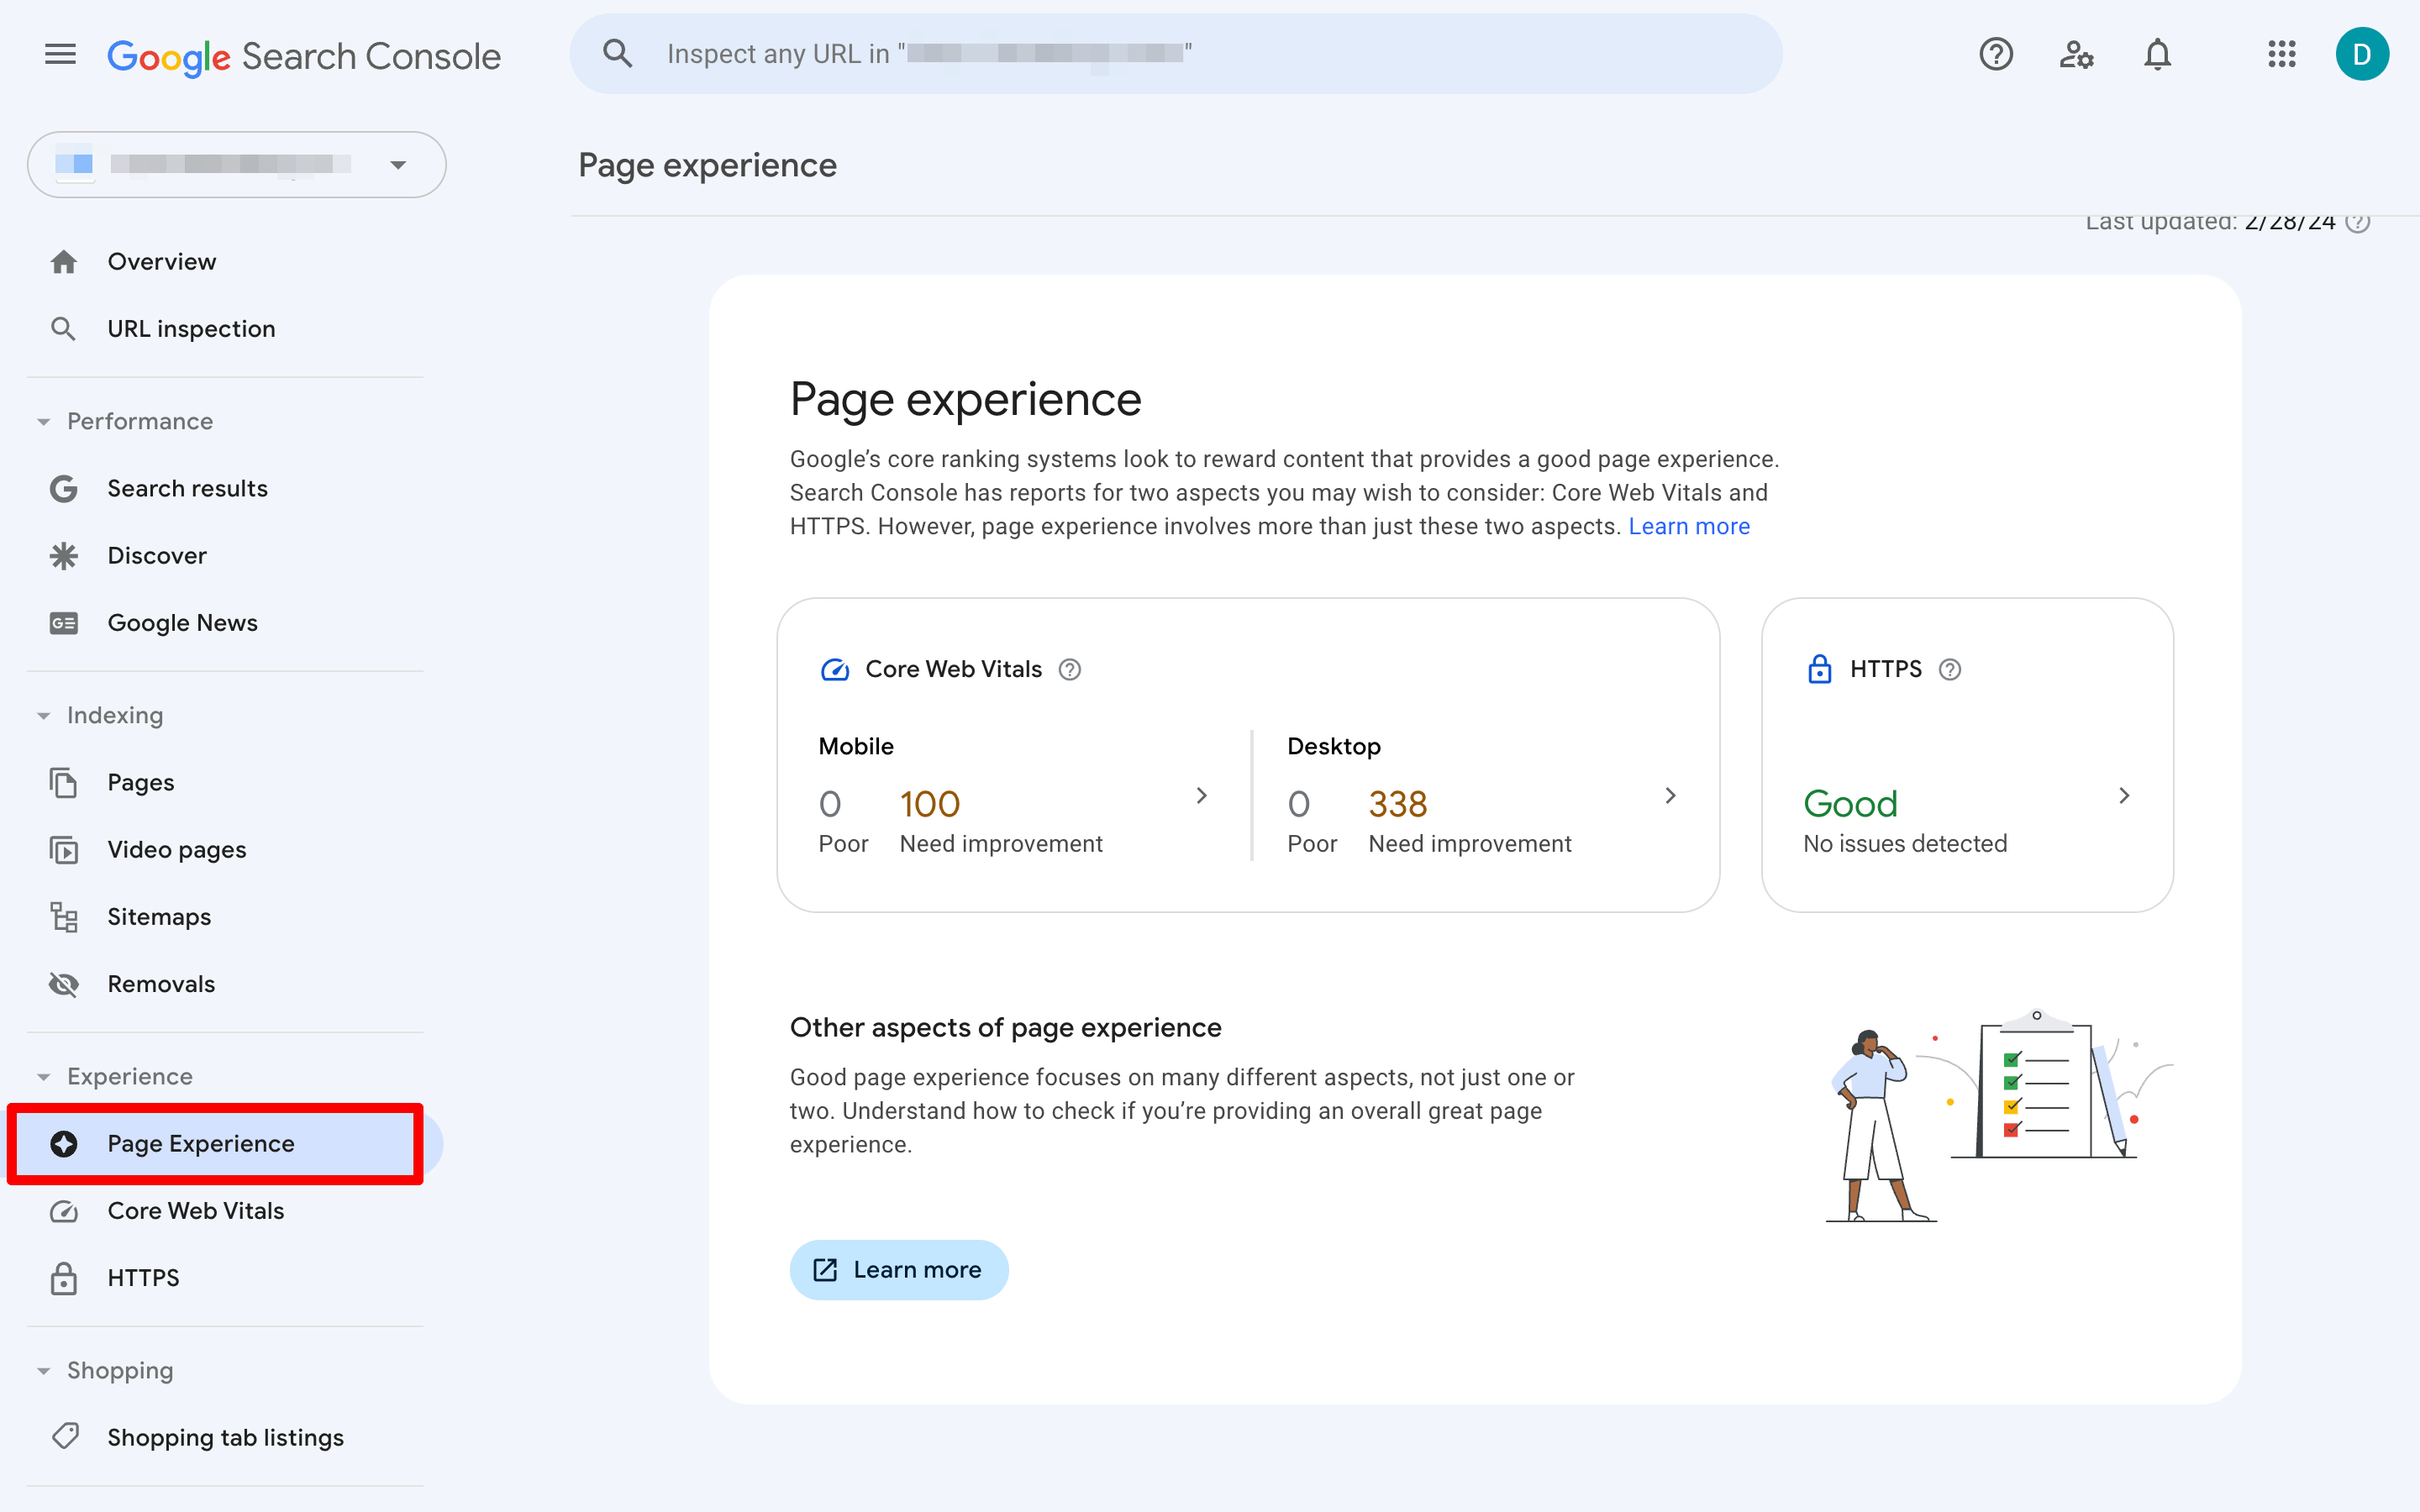Click the Learn more button
The image size is (2420, 1512).
(x=897, y=1270)
